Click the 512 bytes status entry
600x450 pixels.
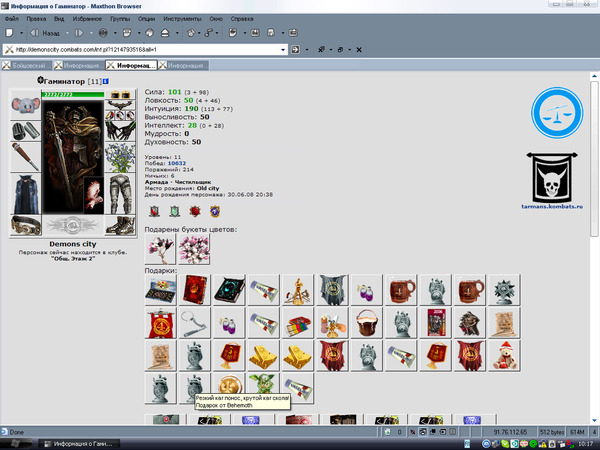click(552, 432)
